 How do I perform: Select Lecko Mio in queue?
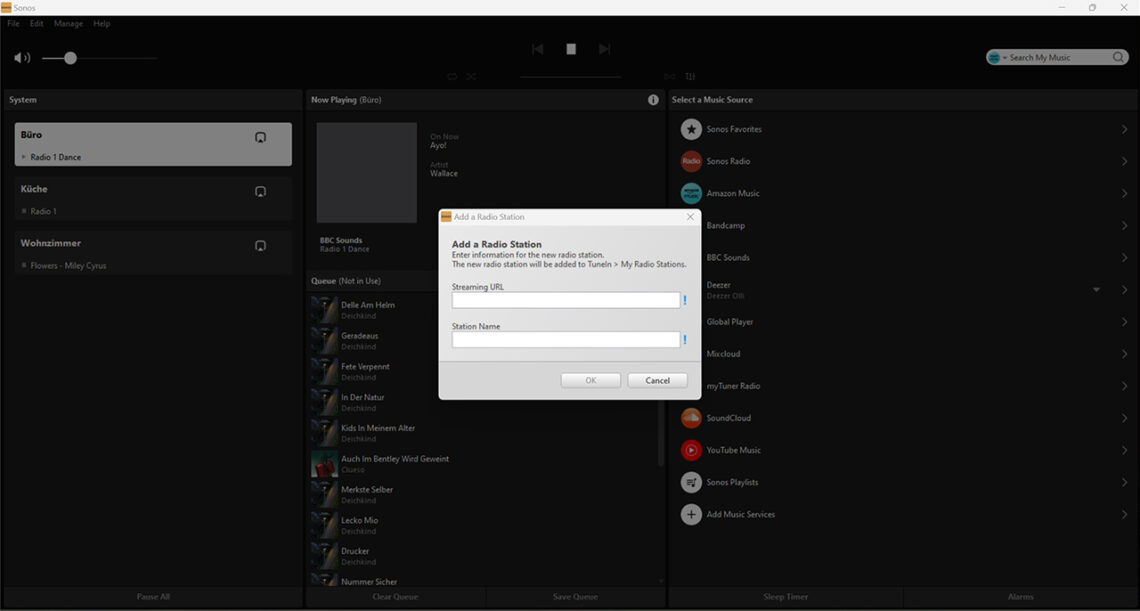483,525
